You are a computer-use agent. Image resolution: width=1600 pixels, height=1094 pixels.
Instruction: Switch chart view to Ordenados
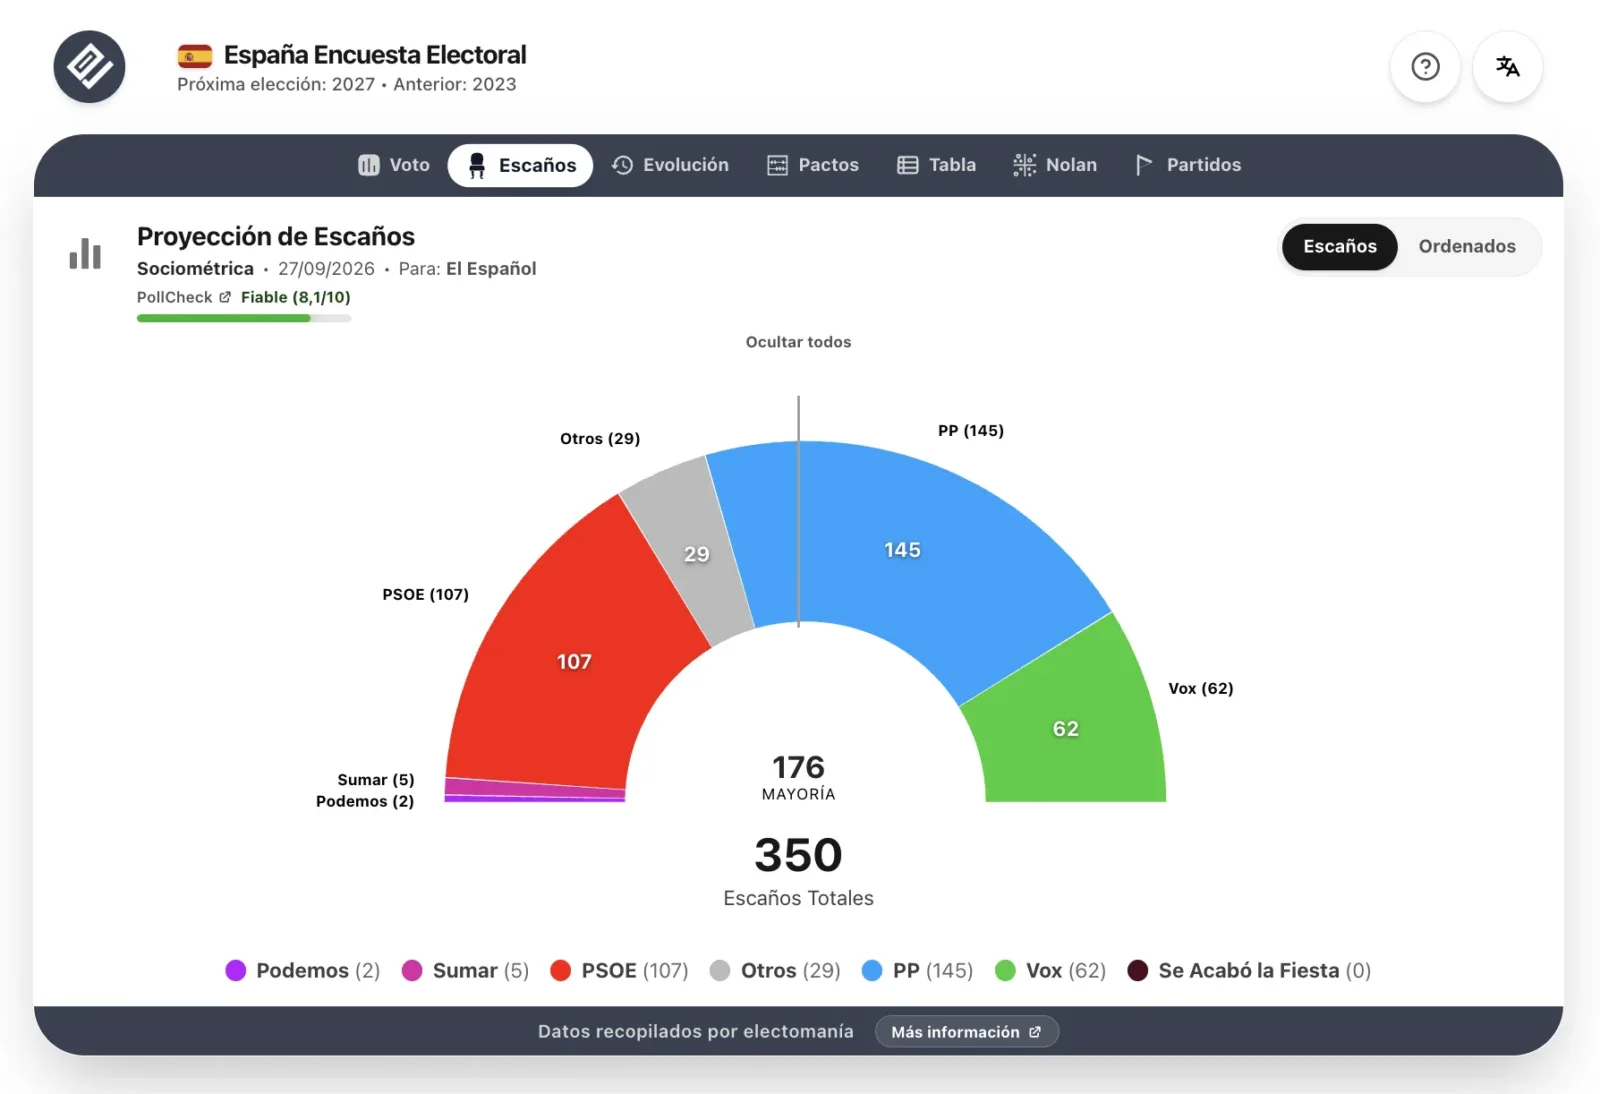tap(1467, 246)
